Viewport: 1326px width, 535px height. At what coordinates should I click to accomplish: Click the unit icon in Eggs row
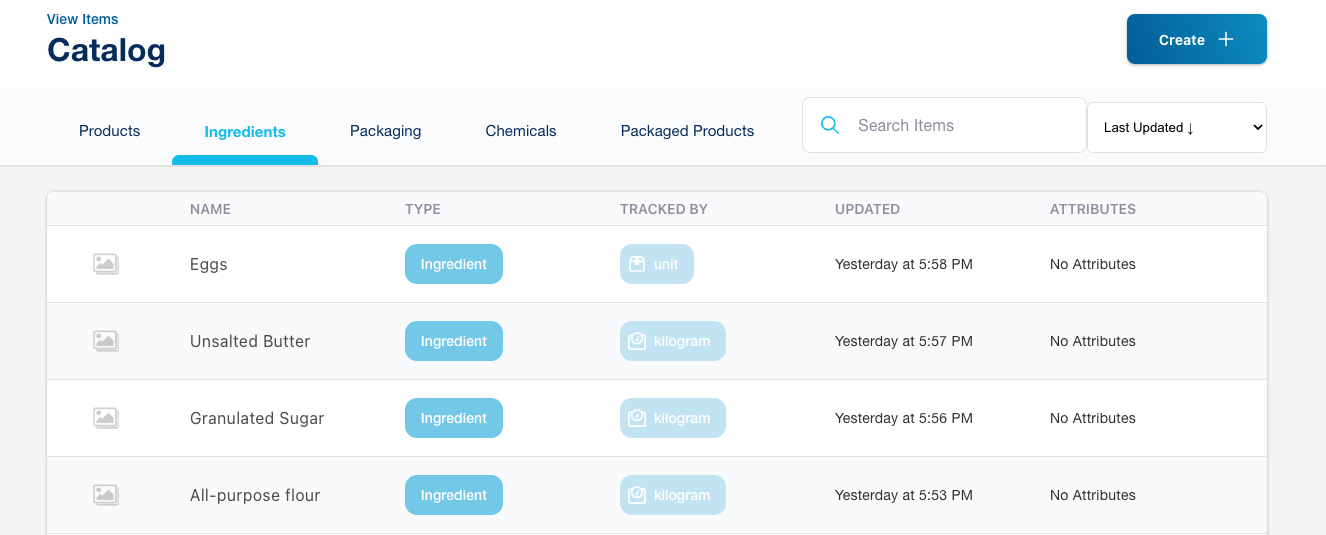click(x=637, y=264)
